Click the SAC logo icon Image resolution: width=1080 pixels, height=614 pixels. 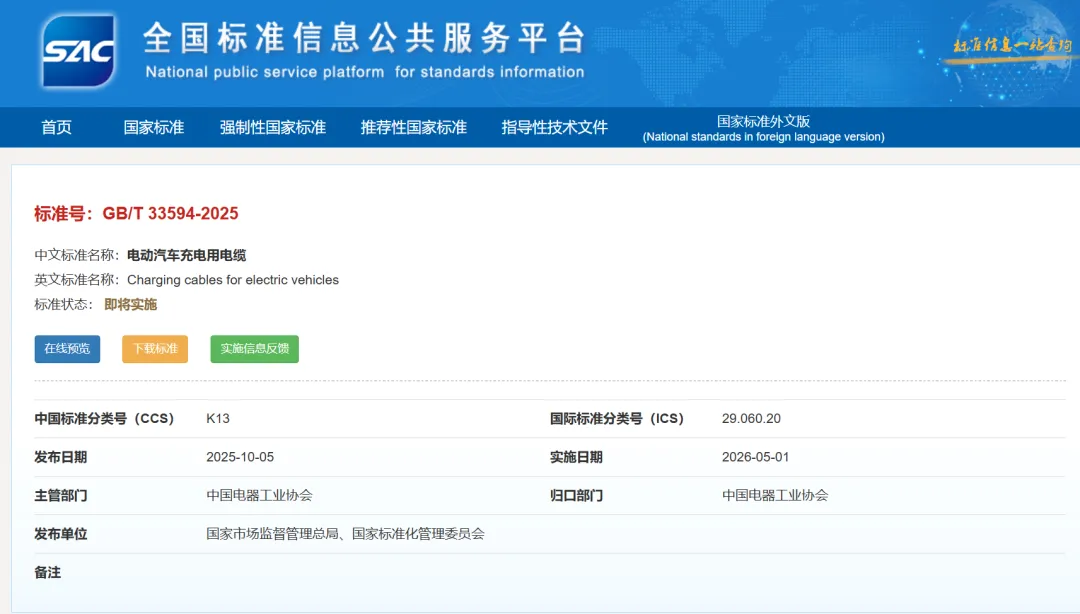point(78,51)
